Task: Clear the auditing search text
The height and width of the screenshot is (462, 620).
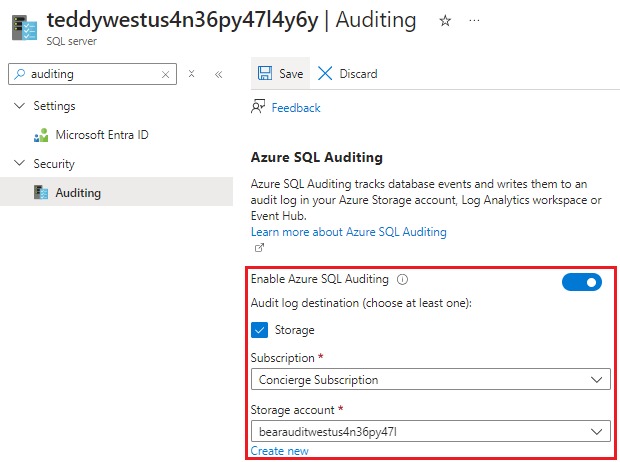Action: point(166,74)
